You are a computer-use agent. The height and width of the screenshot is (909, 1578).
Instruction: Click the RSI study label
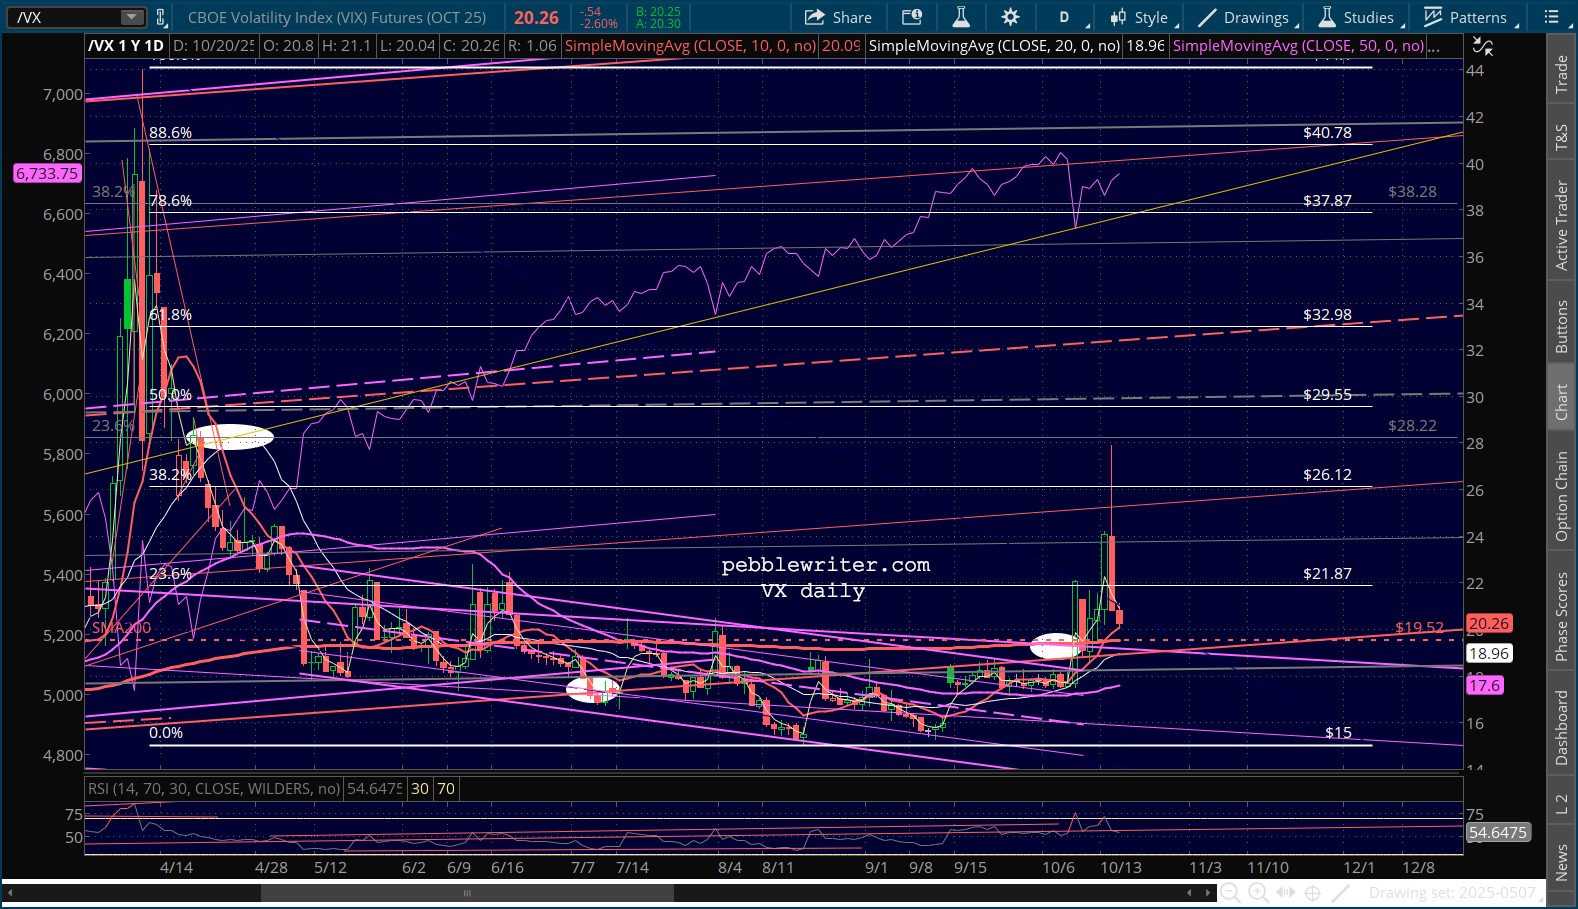point(214,789)
